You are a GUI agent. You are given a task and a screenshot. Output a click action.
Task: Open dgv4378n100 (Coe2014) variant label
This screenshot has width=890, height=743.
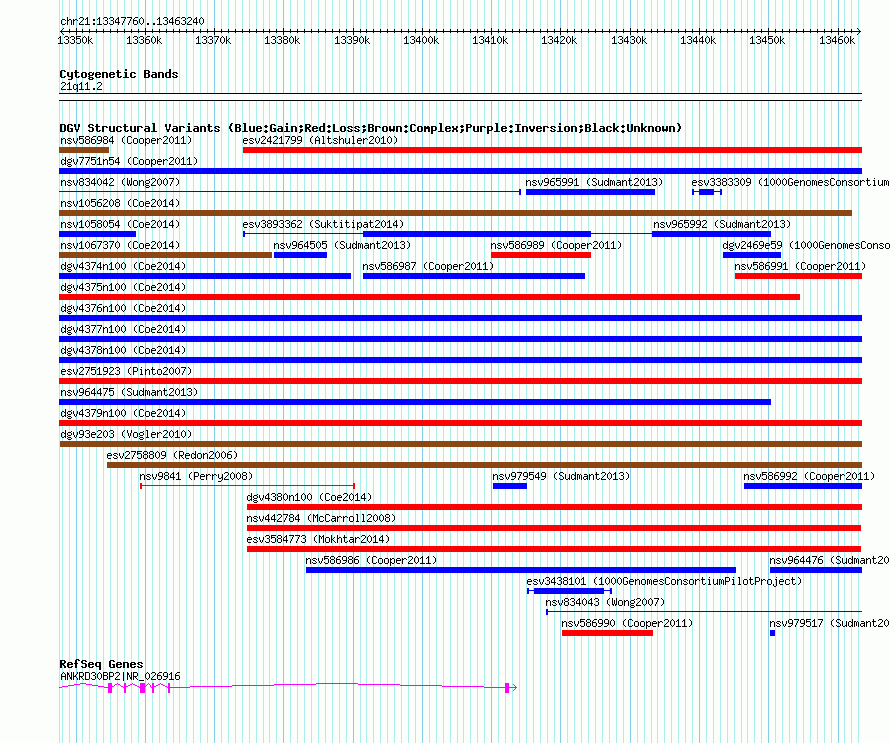(123, 350)
